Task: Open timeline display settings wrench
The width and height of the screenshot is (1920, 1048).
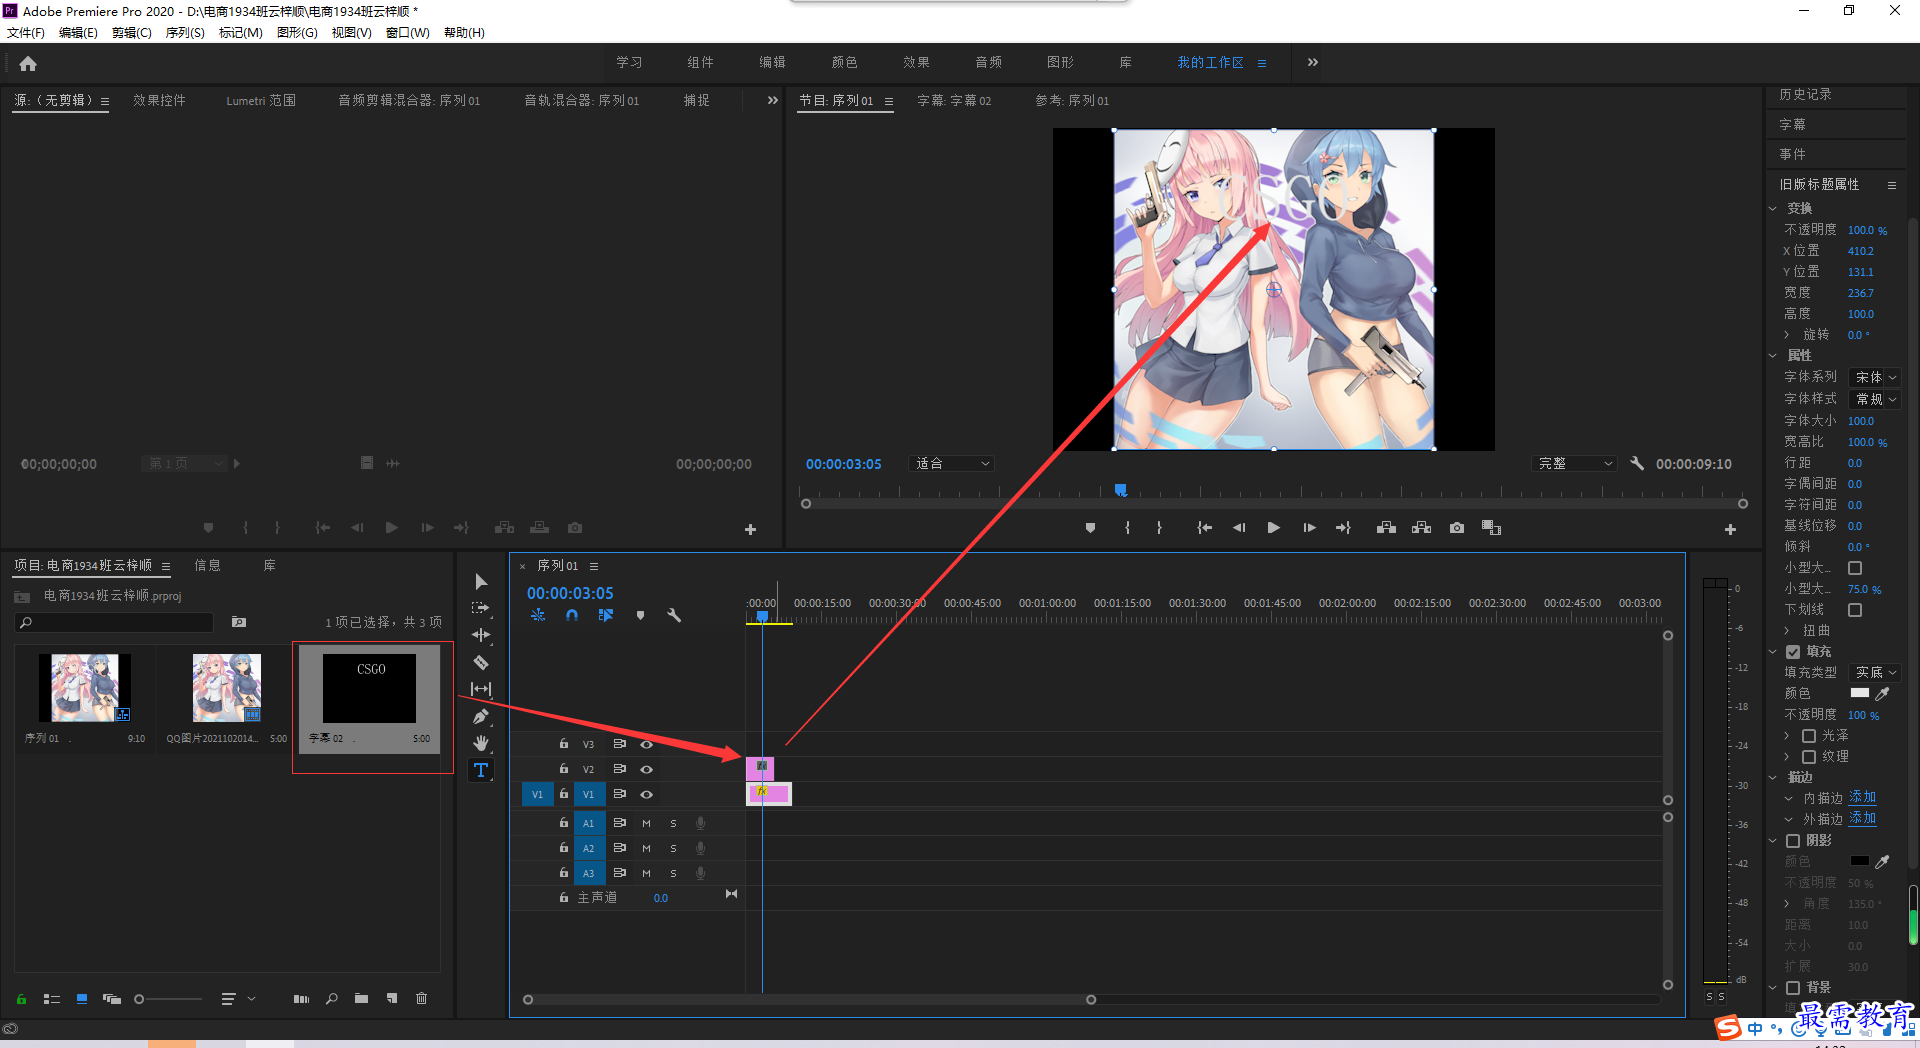Action: pos(674,616)
